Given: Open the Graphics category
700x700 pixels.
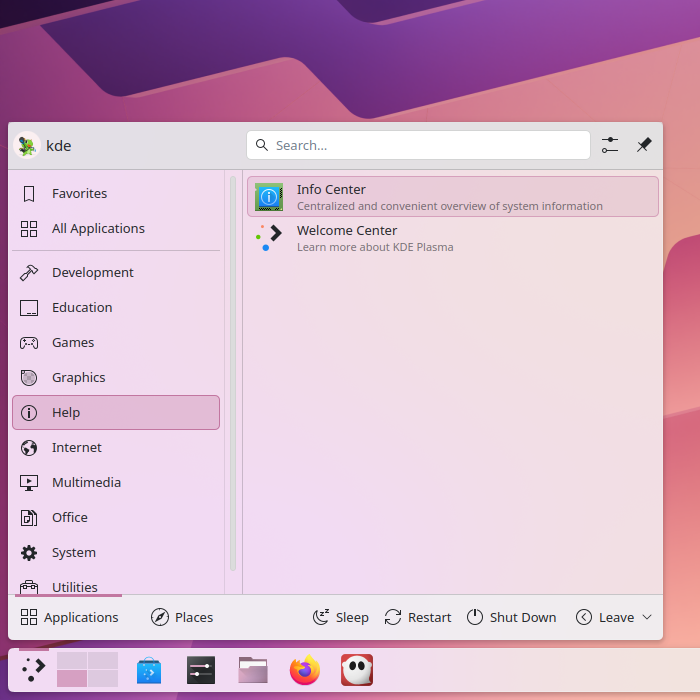Looking at the screenshot, I should pos(116,378).
